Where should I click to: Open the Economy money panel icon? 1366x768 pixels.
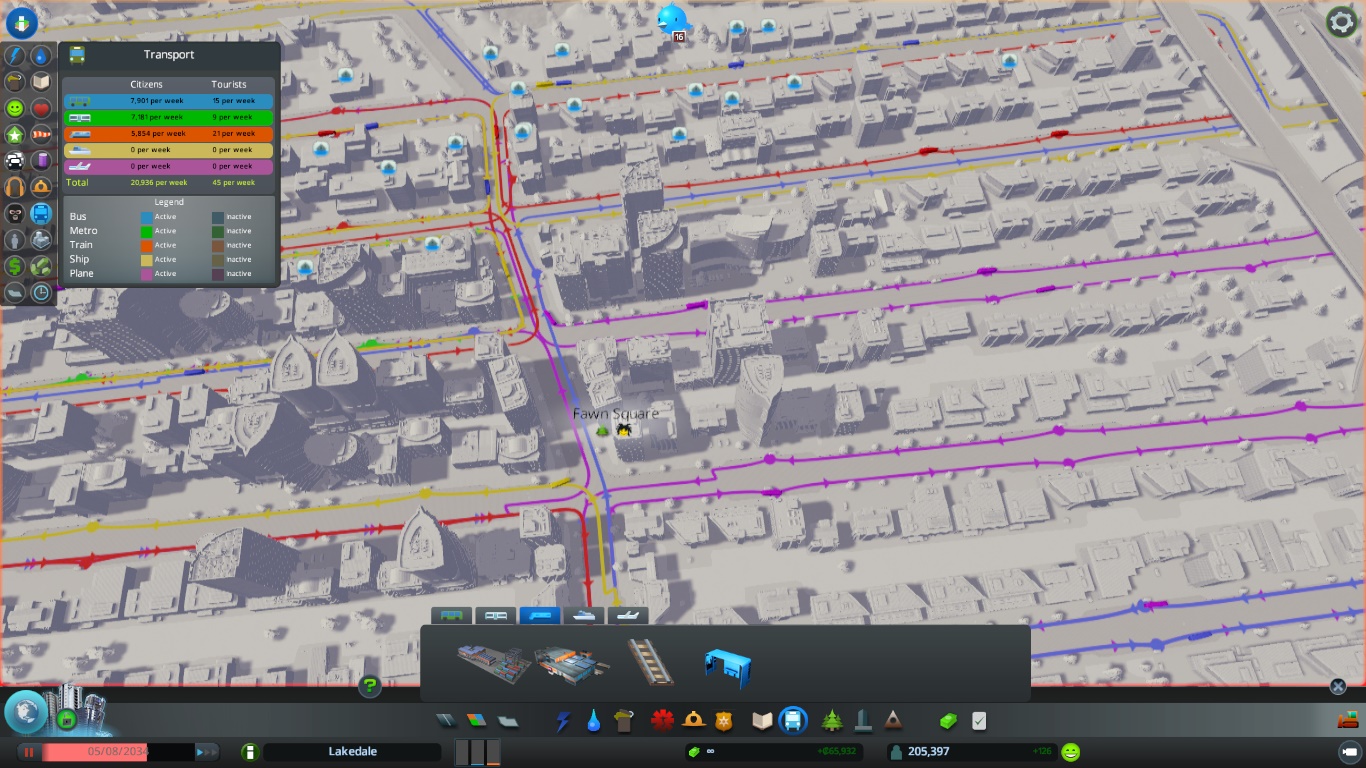click(947, 721)
